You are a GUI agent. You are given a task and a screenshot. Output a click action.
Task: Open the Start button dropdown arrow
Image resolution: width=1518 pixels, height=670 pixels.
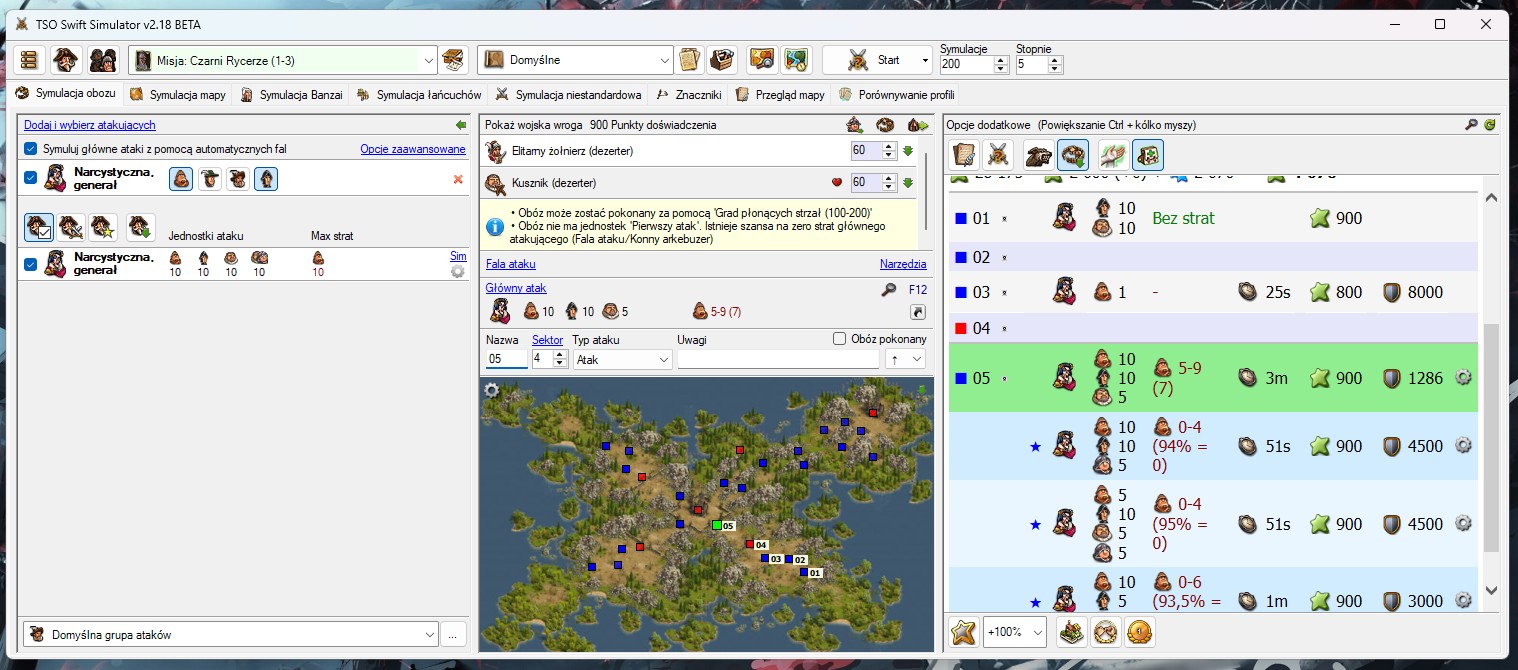pyautogui.click(x=925, y=60)
